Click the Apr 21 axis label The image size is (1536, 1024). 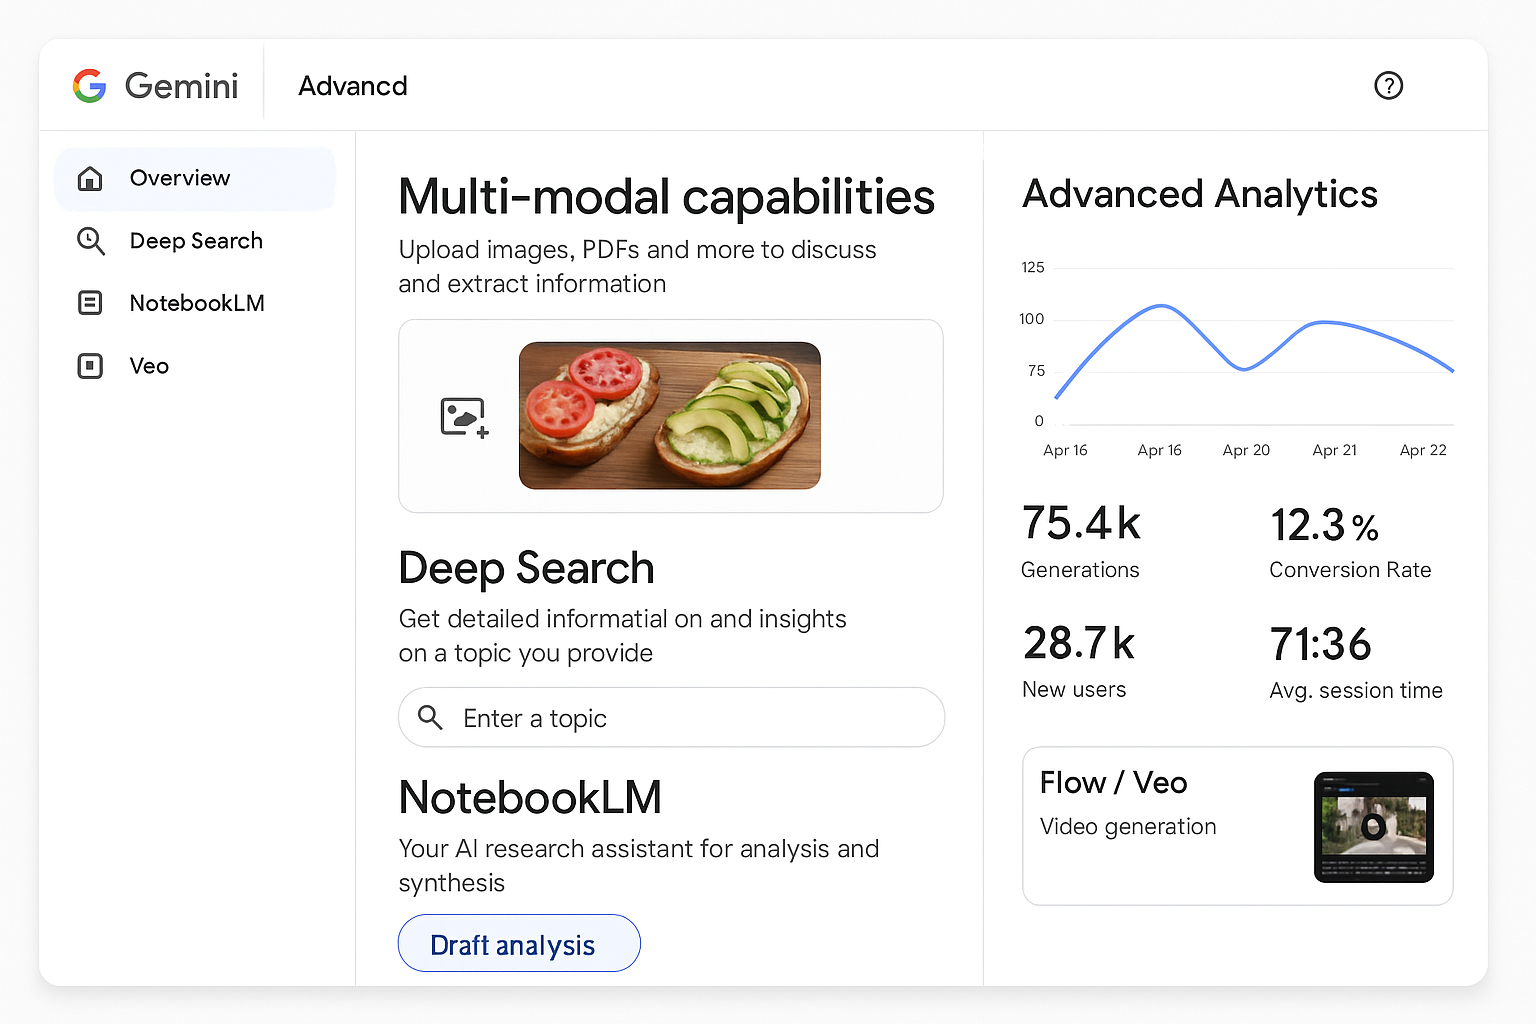[x=1334, y=451]
